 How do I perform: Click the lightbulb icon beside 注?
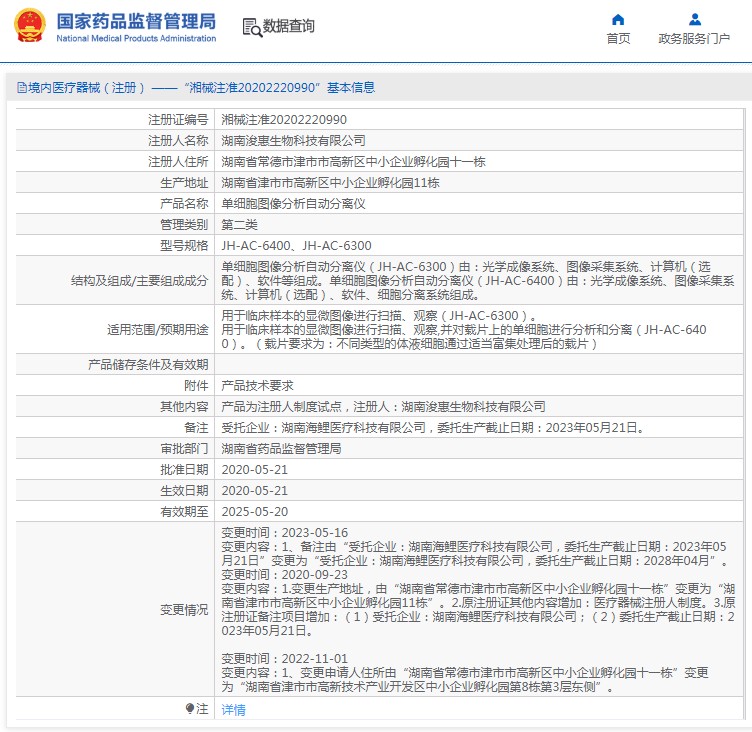[x=190, y=708]
